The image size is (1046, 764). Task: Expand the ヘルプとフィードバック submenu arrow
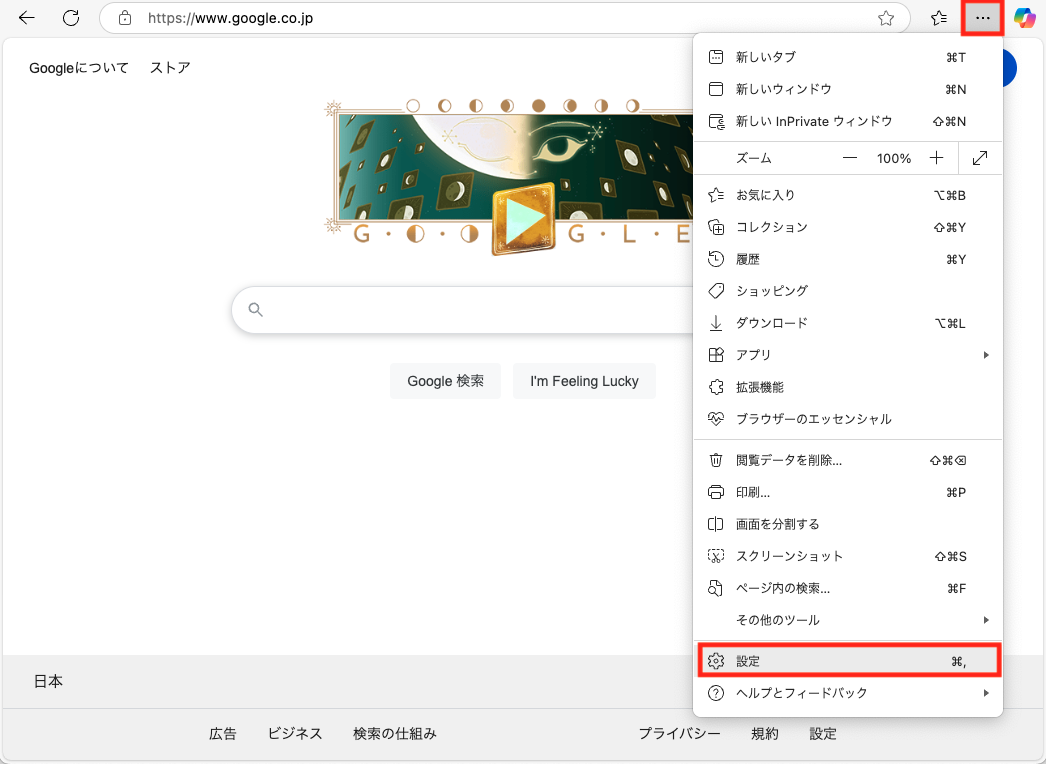point(986,693)
